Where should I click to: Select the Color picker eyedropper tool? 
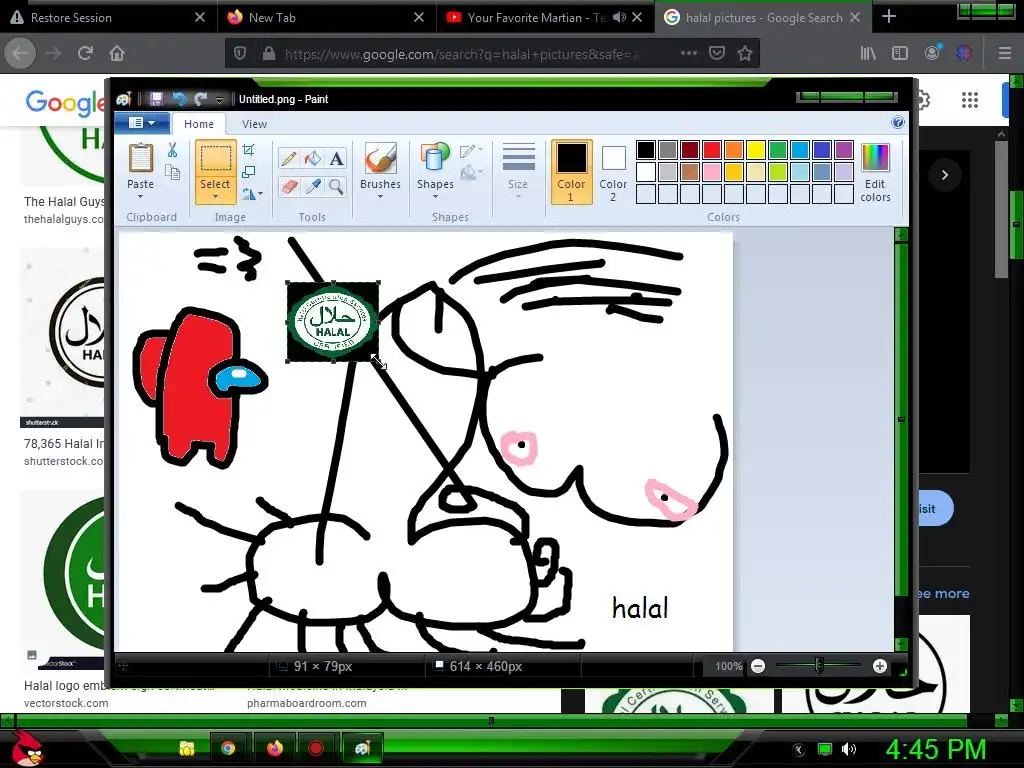(x=313, y=187)
